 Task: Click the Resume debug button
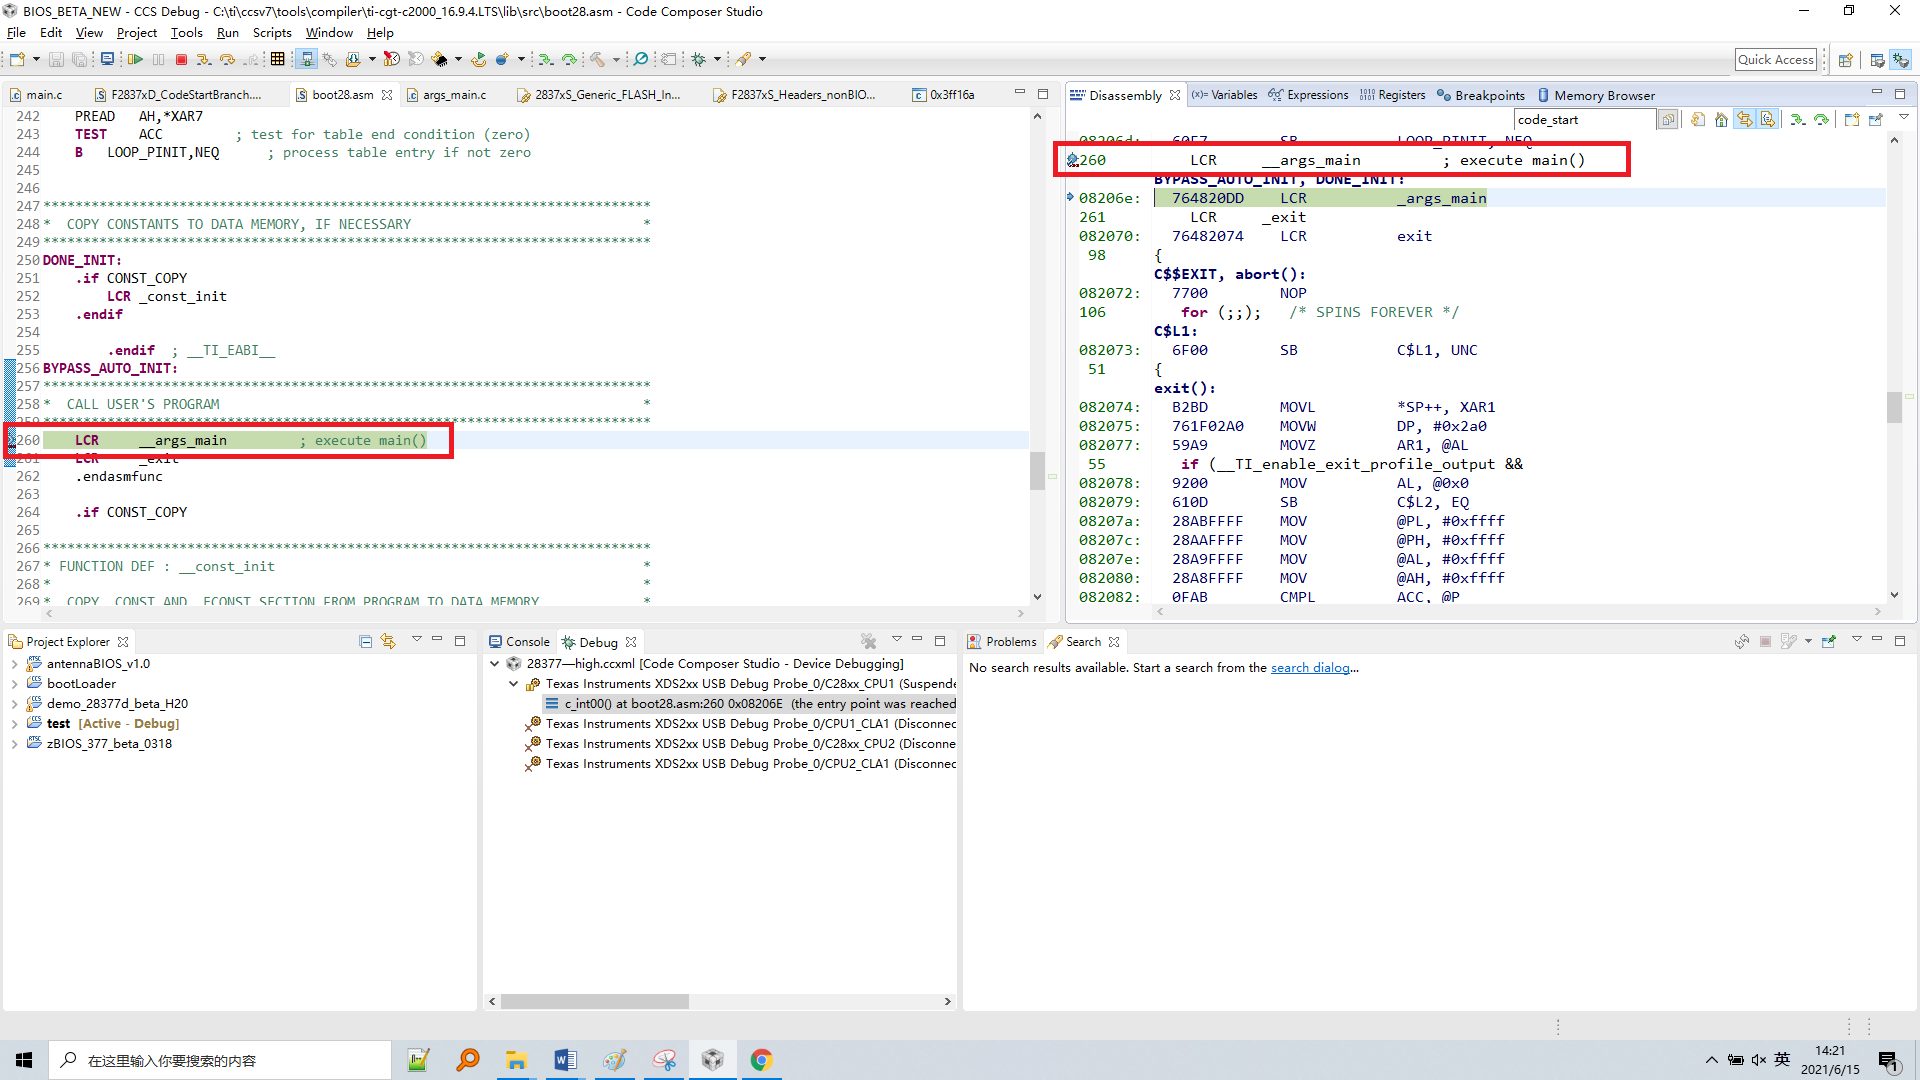[x=135, y=60]
